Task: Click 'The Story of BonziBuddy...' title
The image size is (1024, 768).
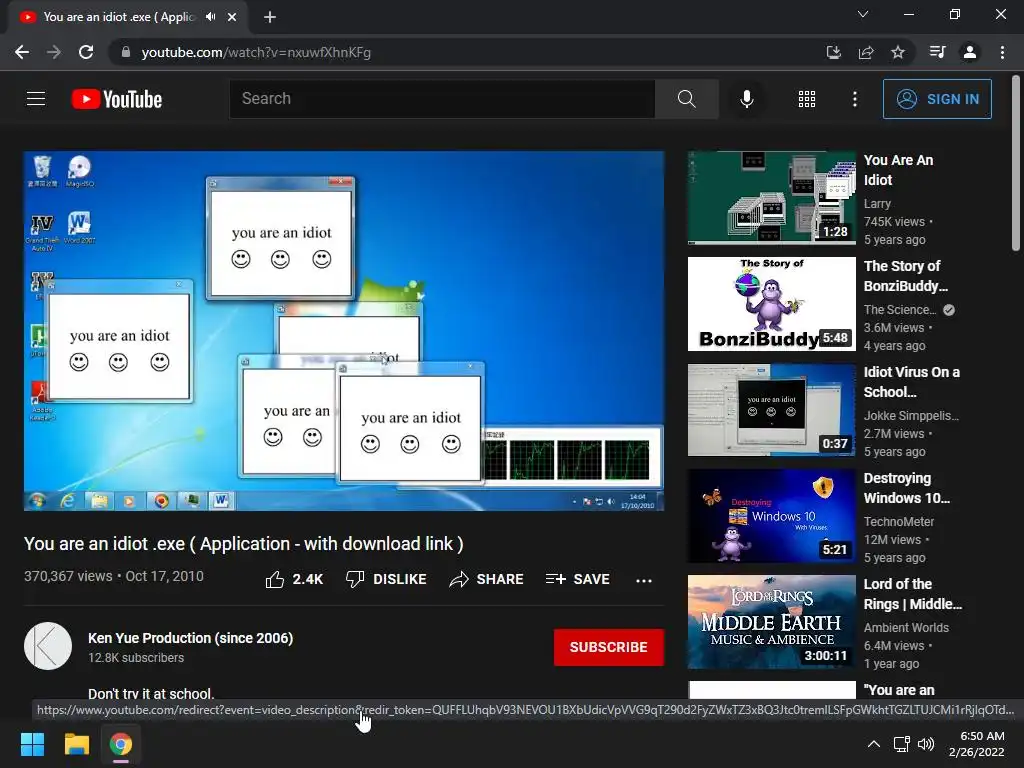Action: click(x=905, y=276)
